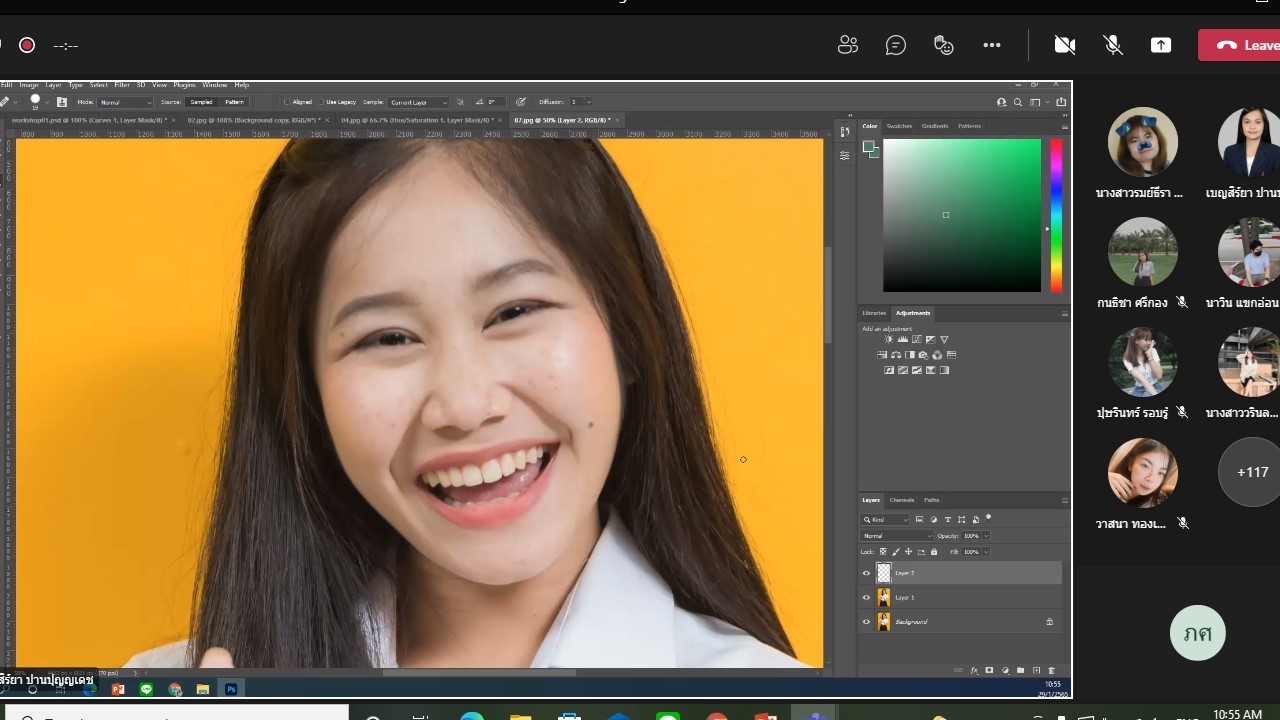The height and width of the screenshot is (720, 1280).
Task: Select Layer 1 thumbnail
Action: [884, 597]
